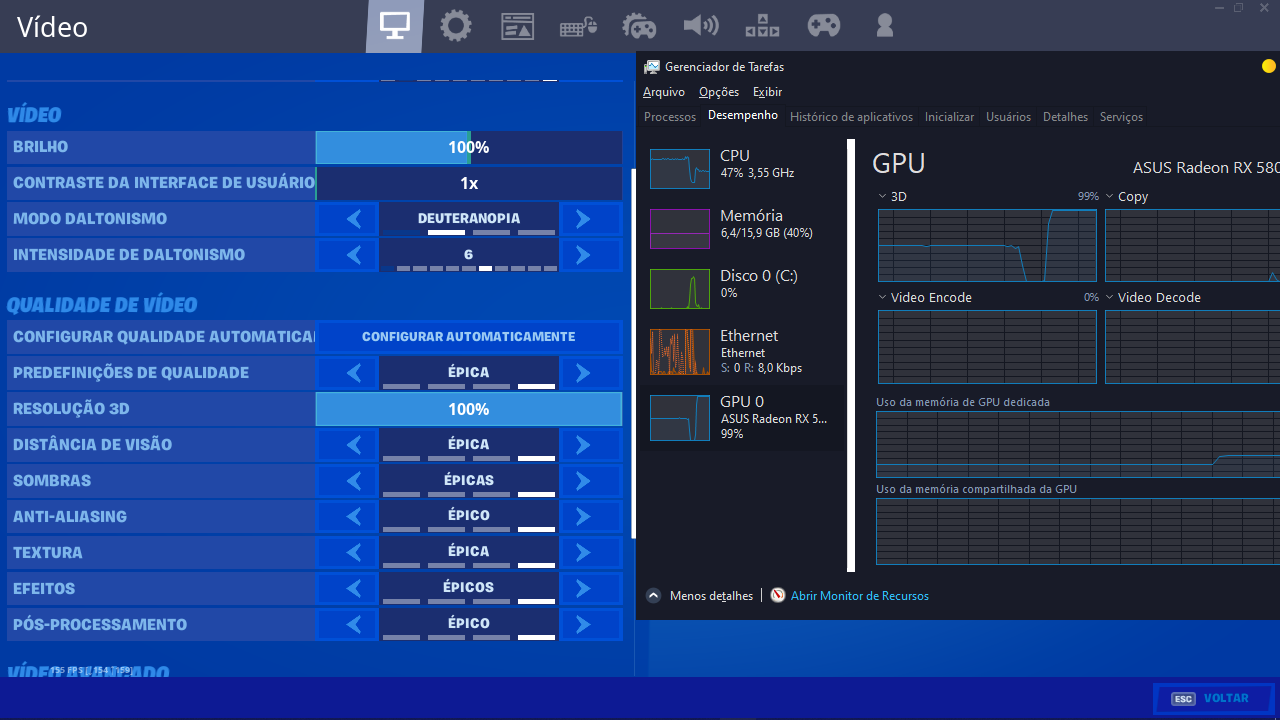Select Memória in performance sidebar
1280x720 pixels.
(x=742, y=228)
